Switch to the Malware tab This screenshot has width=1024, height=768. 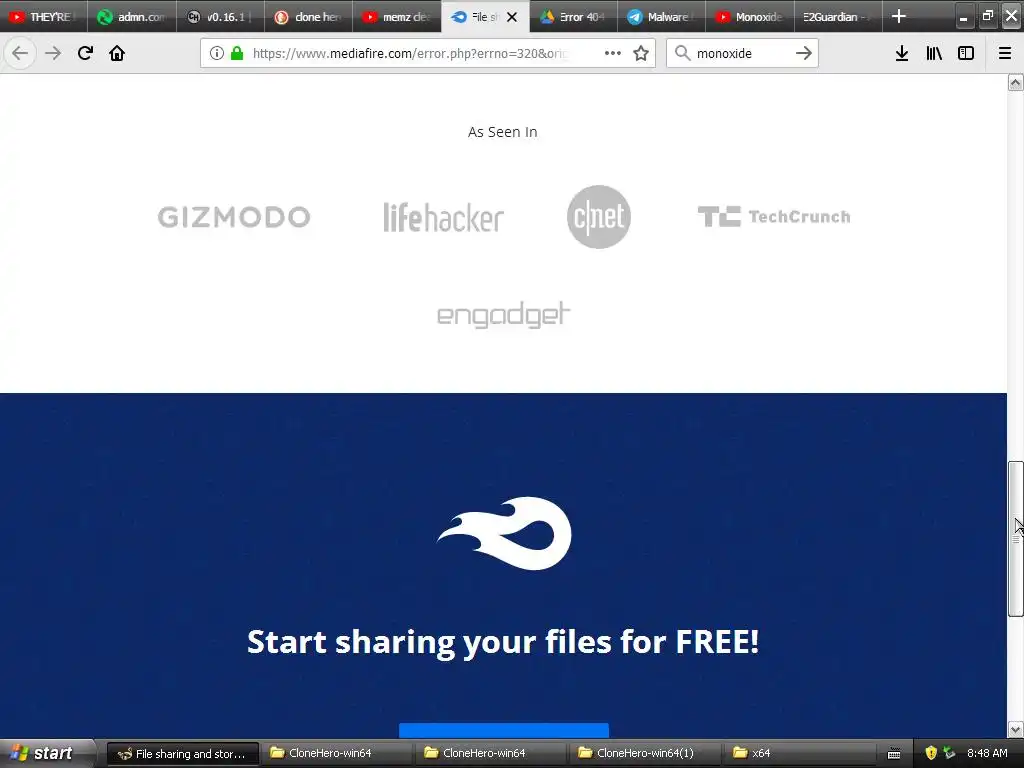661,17
